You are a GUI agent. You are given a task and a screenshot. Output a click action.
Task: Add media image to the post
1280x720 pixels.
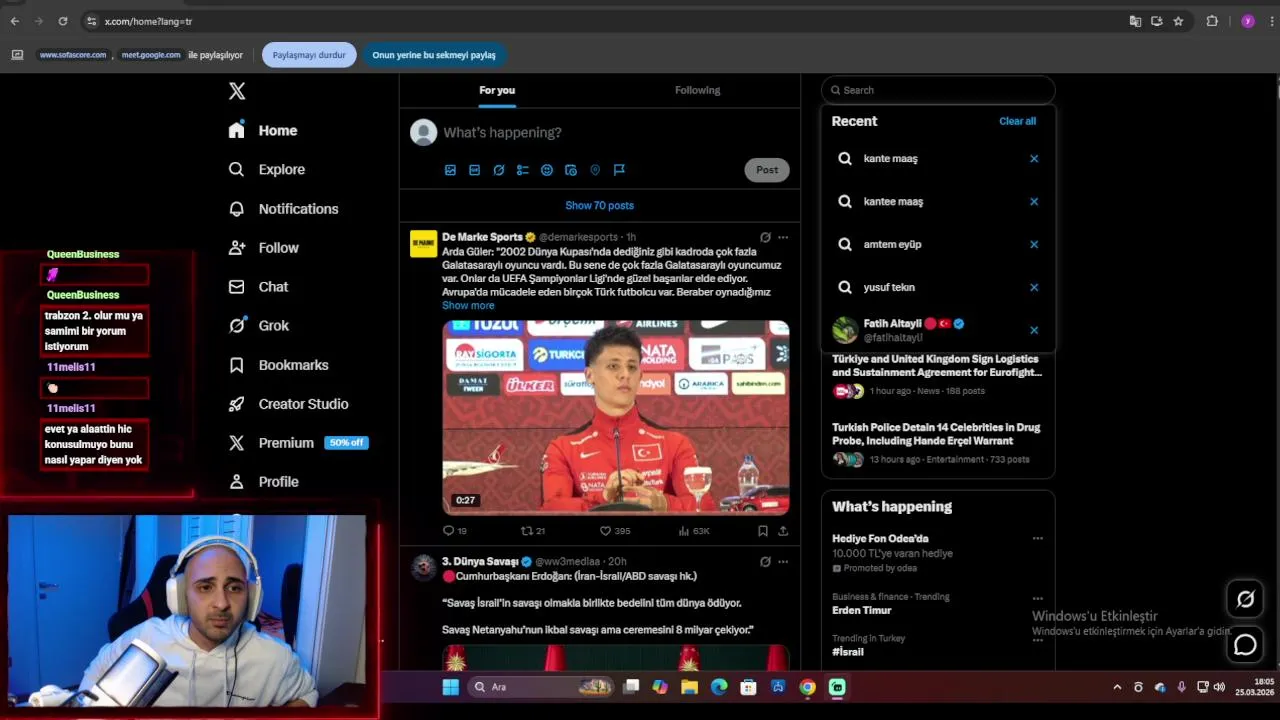450,170
